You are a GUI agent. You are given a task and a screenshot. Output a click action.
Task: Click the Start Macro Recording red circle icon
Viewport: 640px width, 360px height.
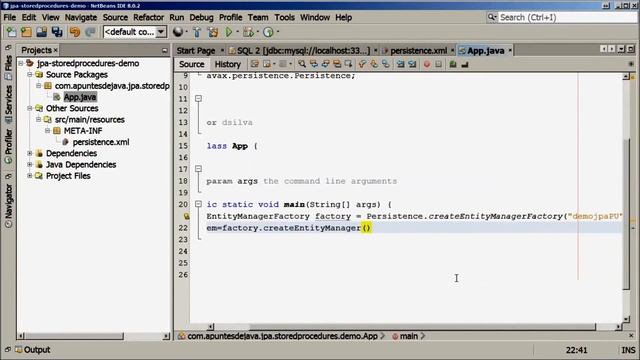point(427,64)
